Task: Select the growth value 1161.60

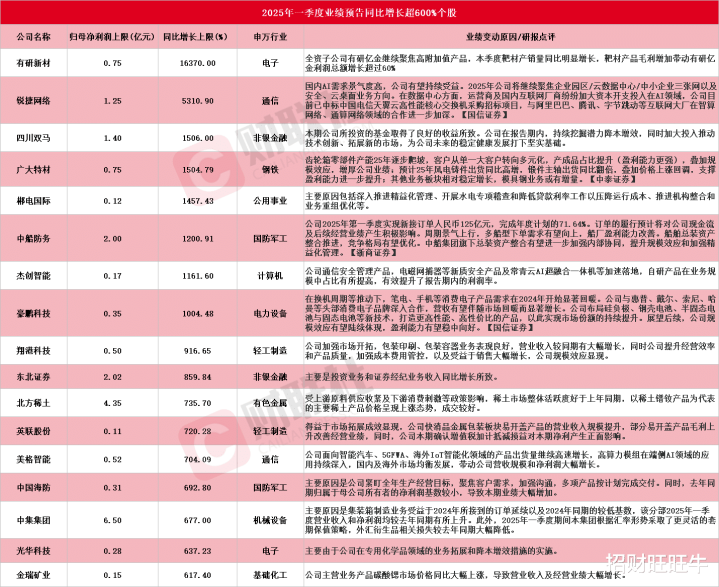Action: pos(198,276)
